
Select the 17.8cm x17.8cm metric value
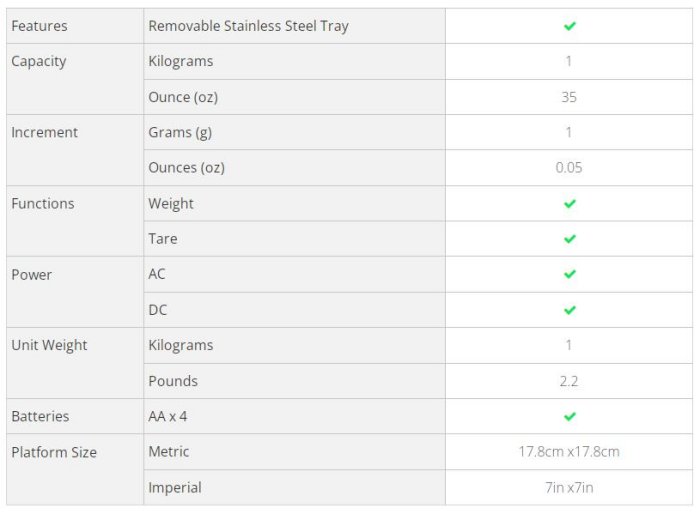[569, 452]
